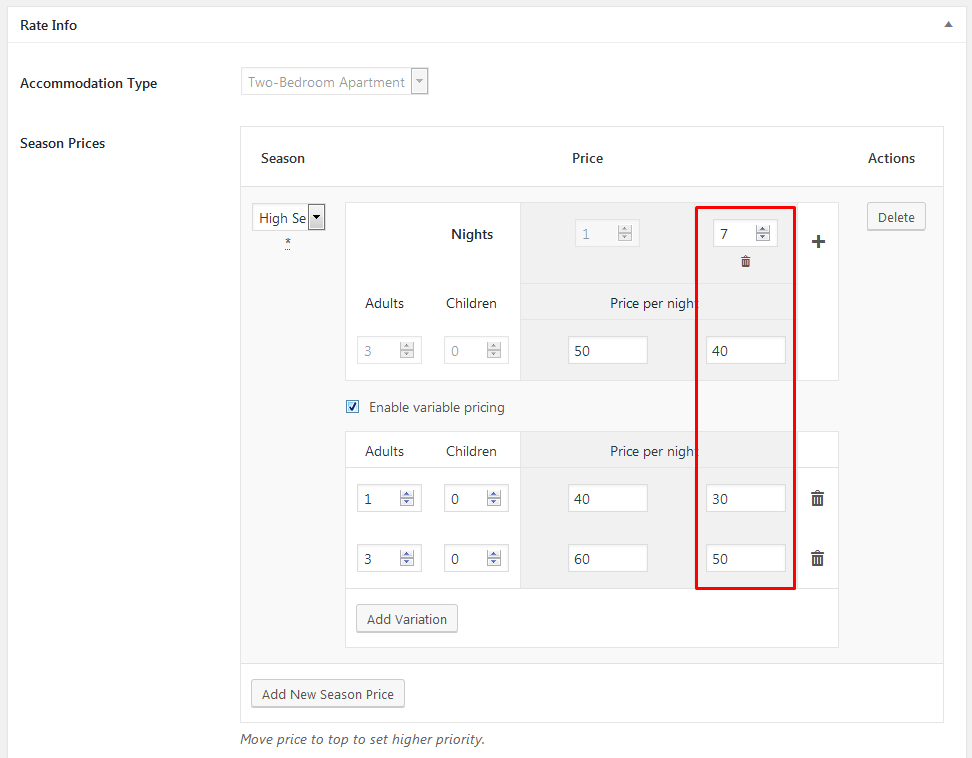Decrease adults count in 3-adult variation row
This screenshot has height=758, width=972.
click(407, 564)
